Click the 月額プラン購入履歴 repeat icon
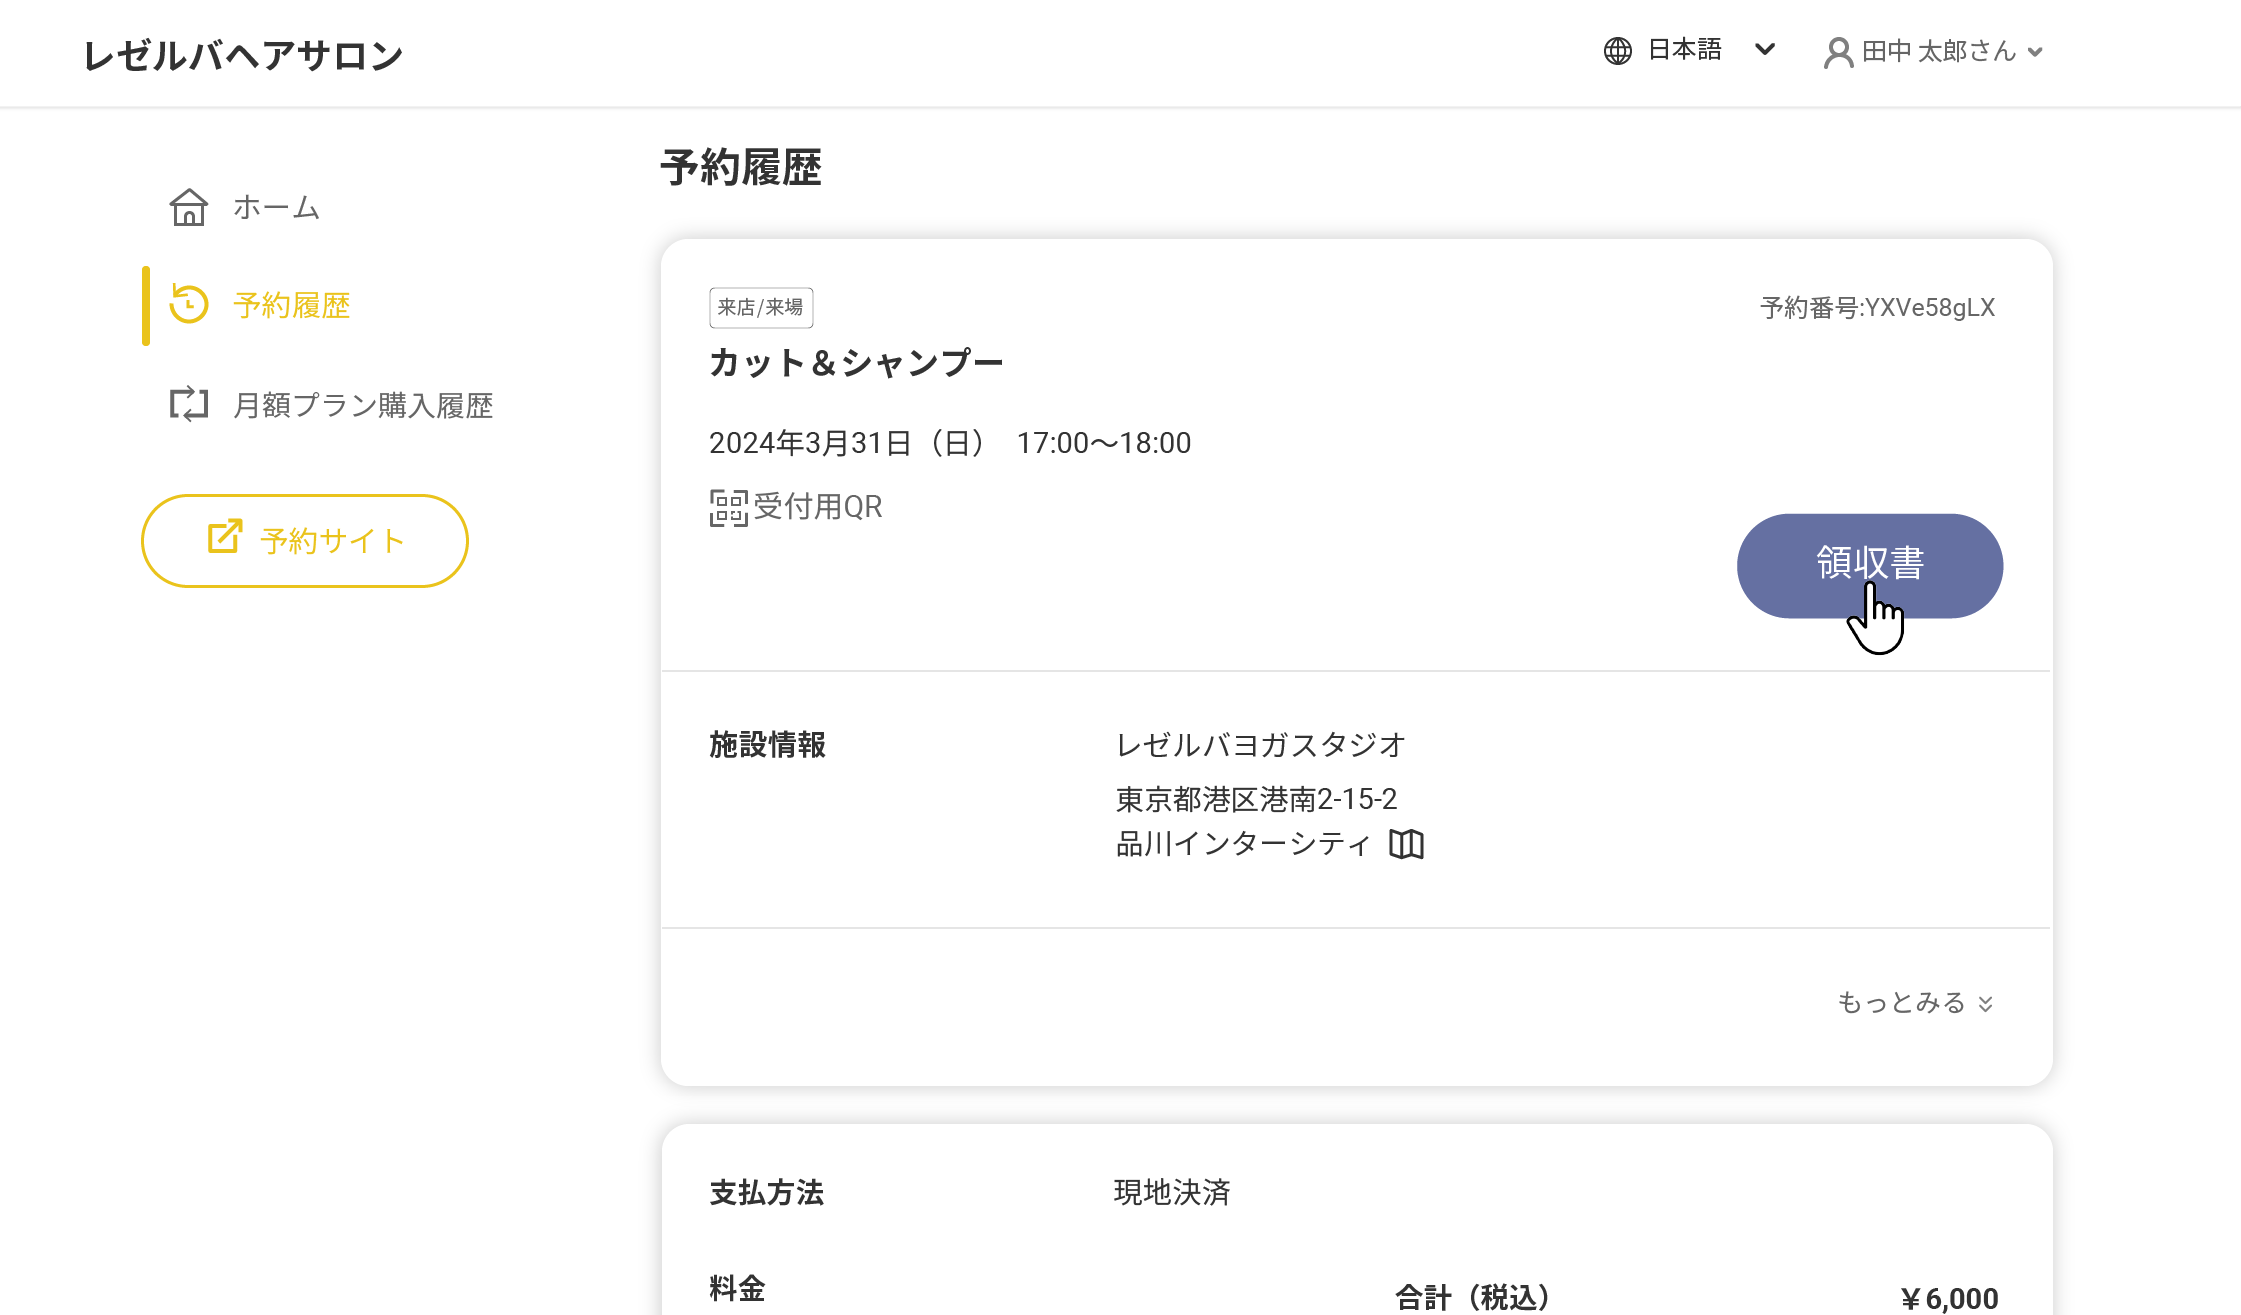The width and height of the screenshot is (2241, 1315). [x=188, y=405]
